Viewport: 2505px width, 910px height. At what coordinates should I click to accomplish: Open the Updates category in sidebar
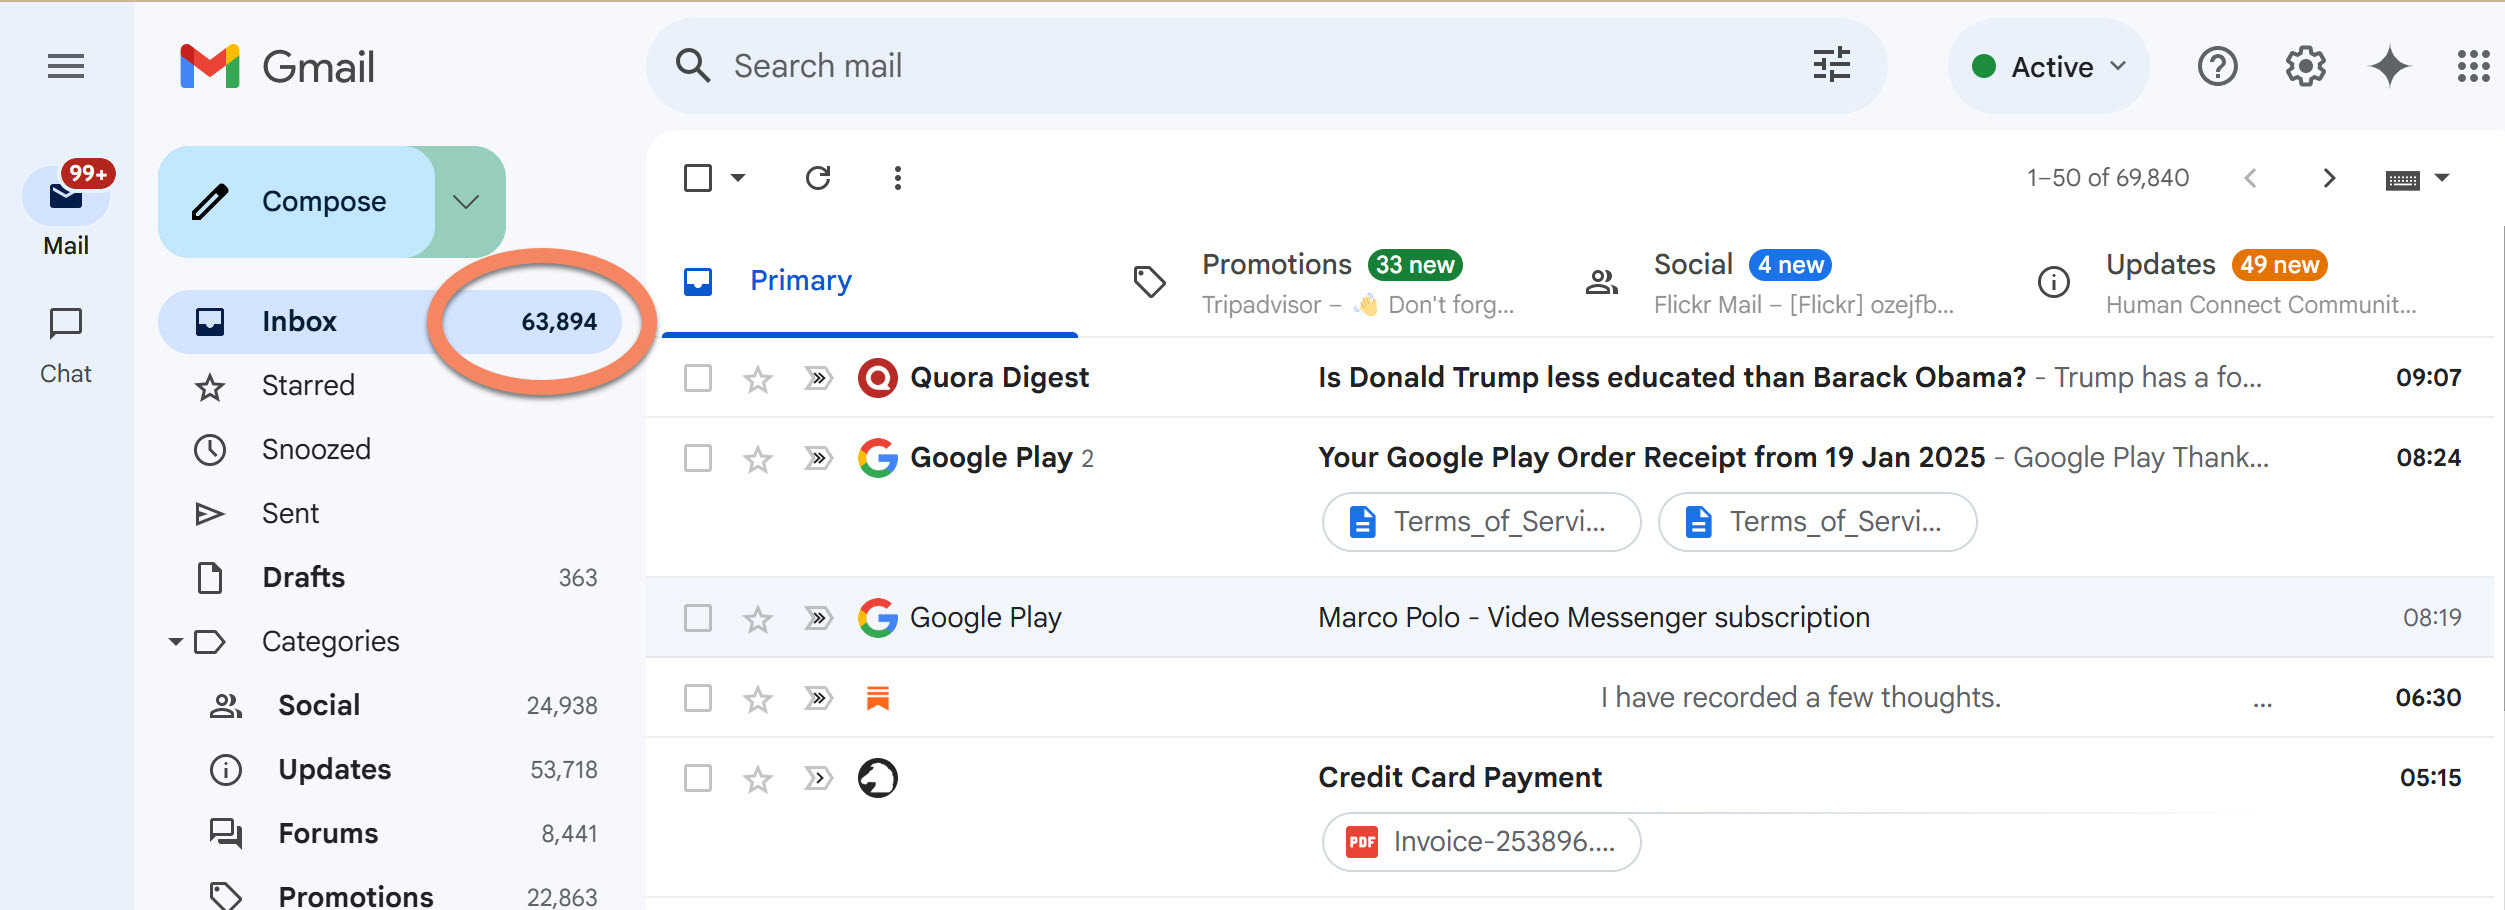coord(390,770)
